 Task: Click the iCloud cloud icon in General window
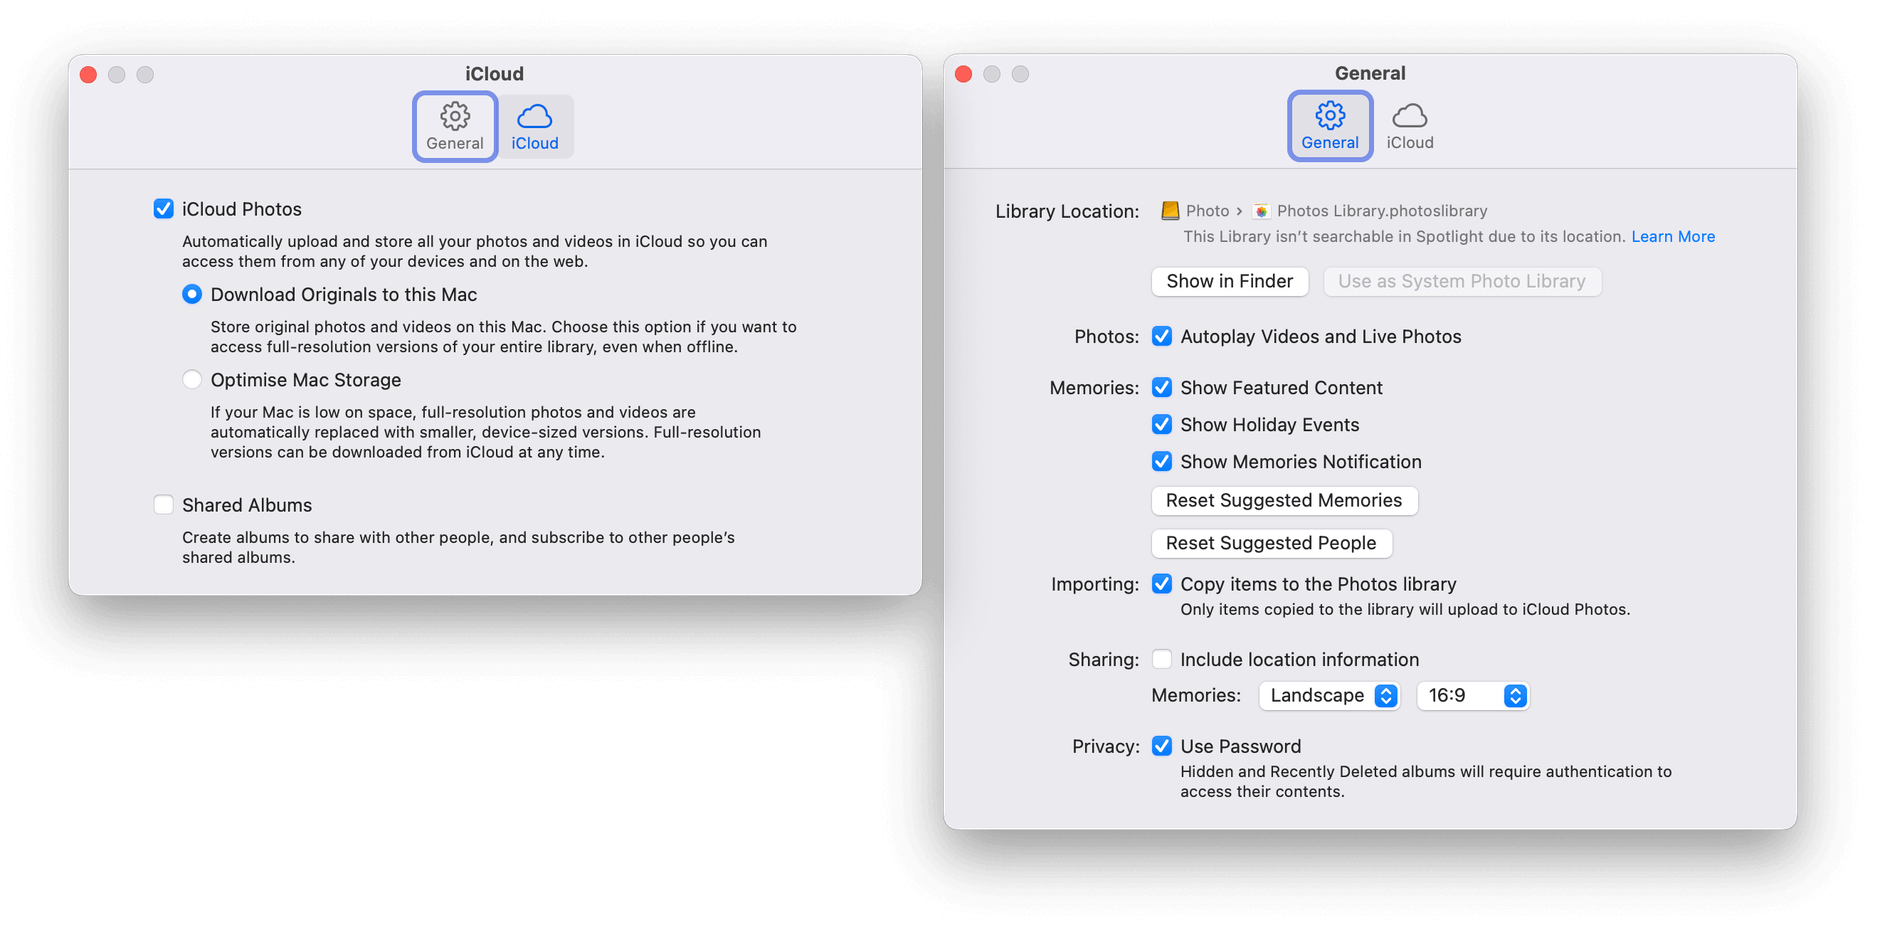(x=1410, y=115)
